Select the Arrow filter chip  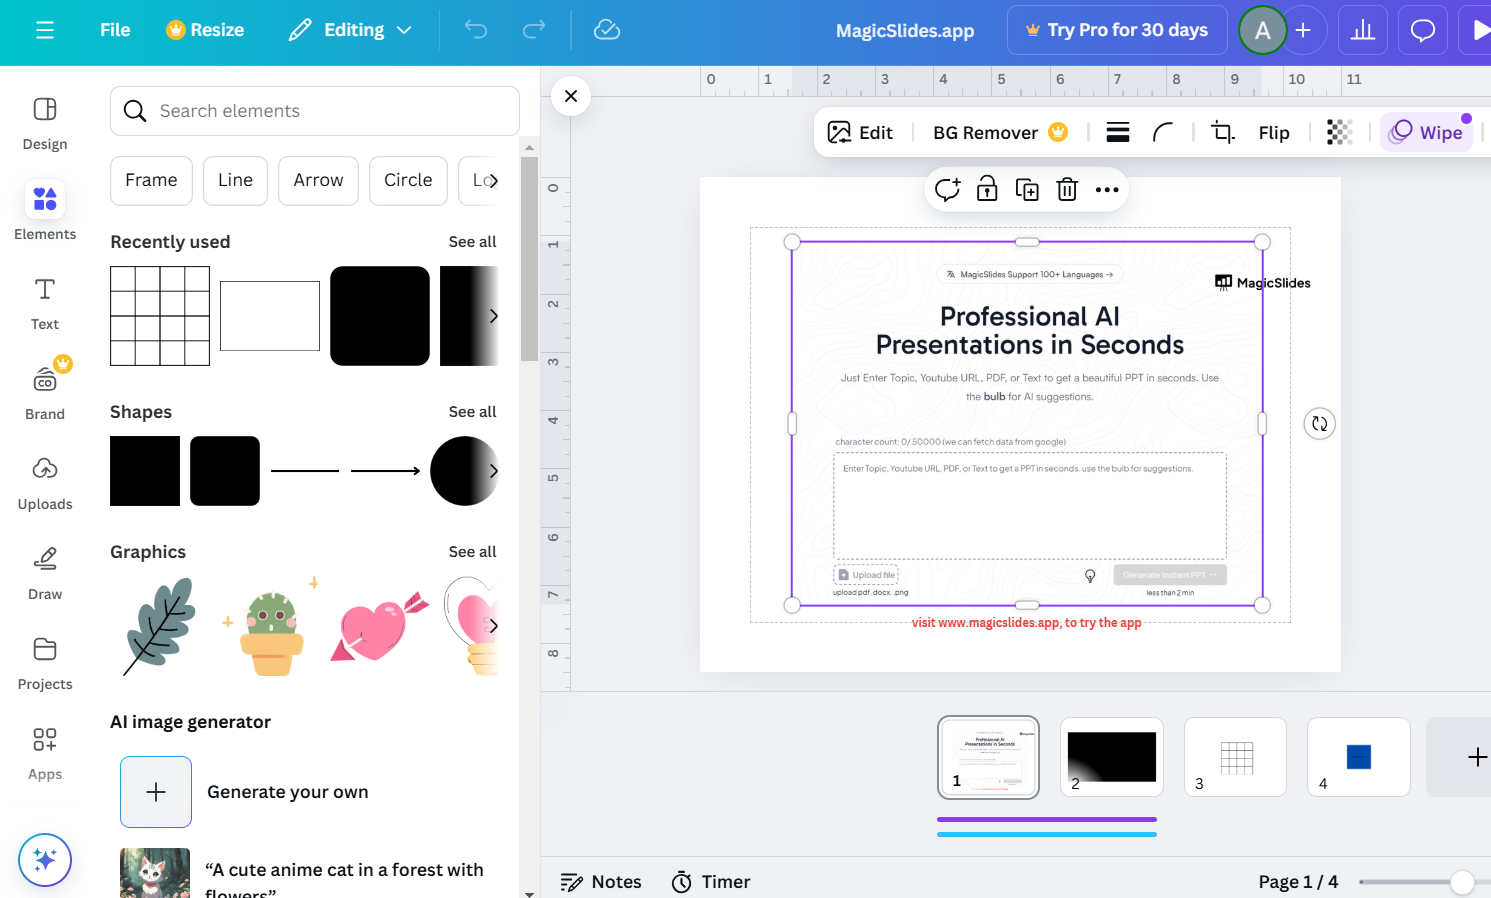[318, 181]
